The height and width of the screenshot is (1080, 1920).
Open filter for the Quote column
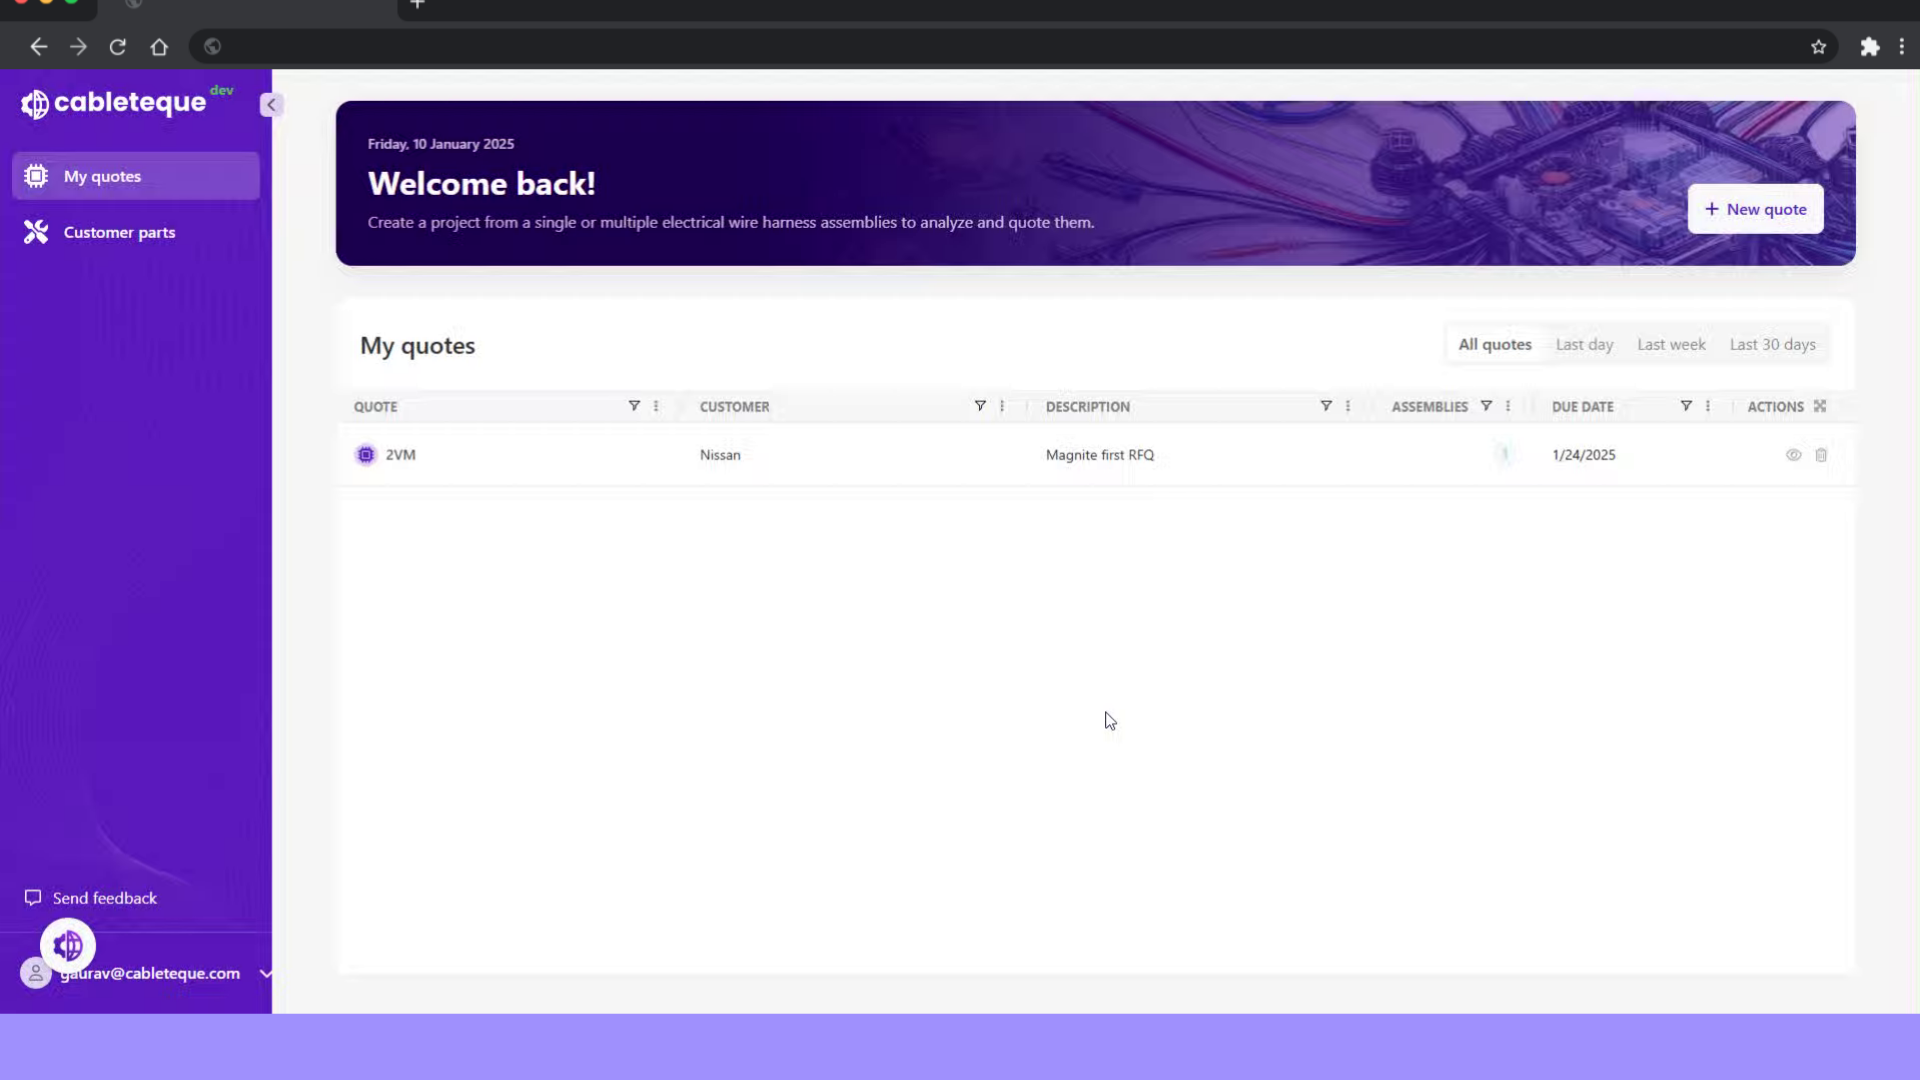634,406
